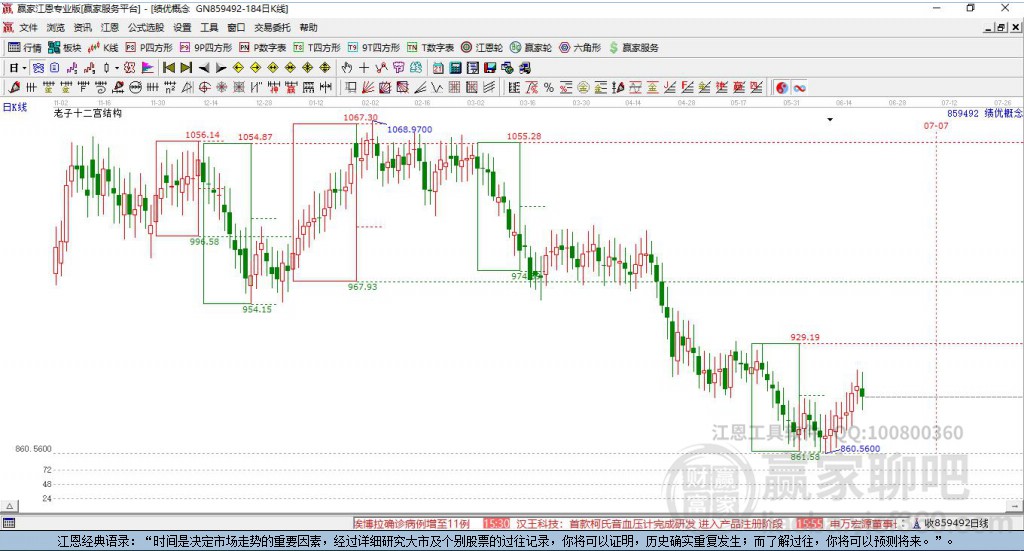Select the n² lines tool icon

coord(170,87)
